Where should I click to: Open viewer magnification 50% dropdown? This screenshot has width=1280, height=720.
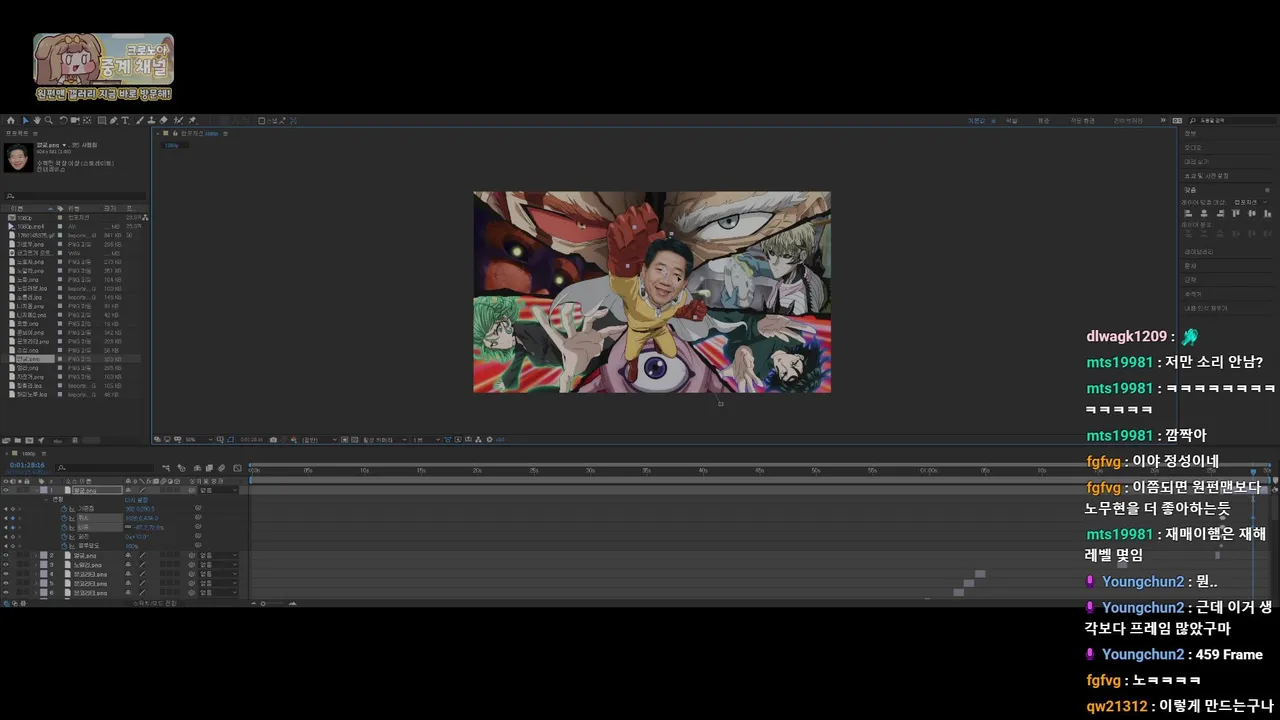click(199, 438)
